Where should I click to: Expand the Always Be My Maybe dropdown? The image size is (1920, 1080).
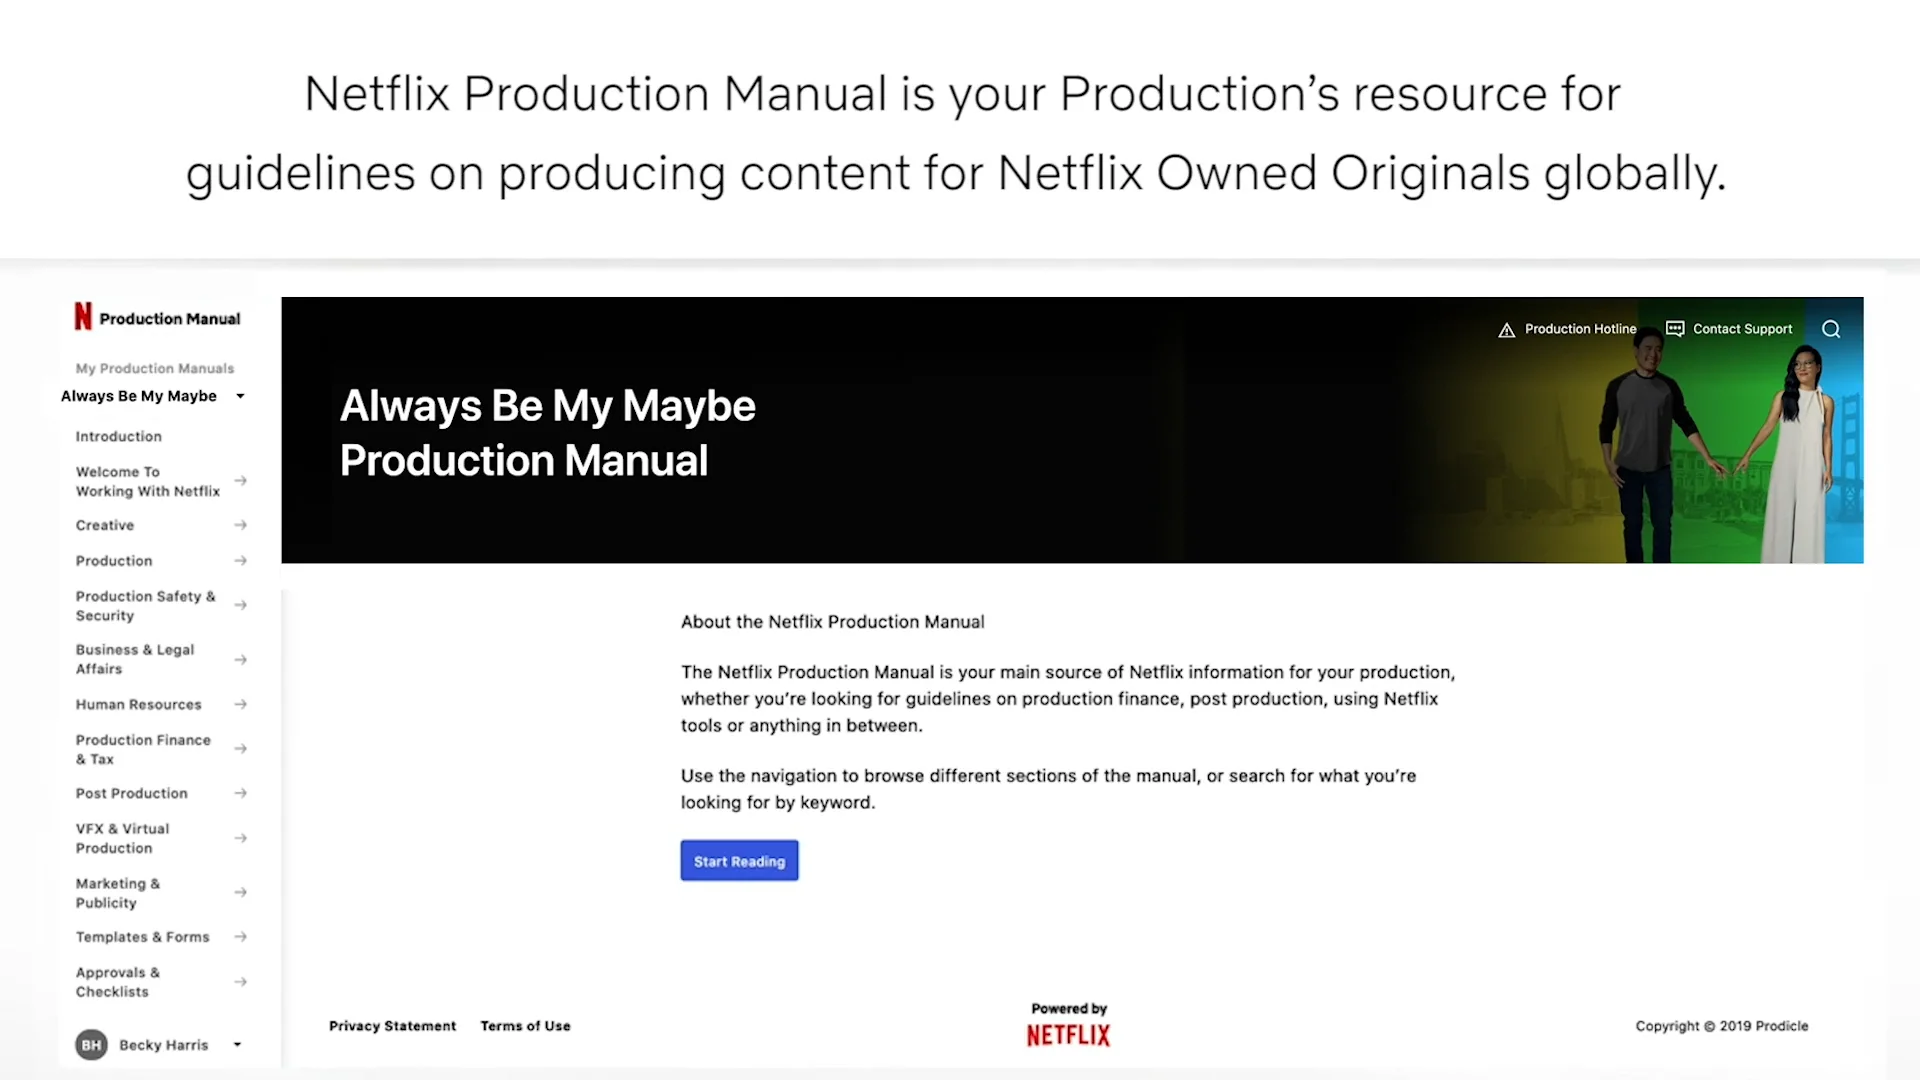240,396
